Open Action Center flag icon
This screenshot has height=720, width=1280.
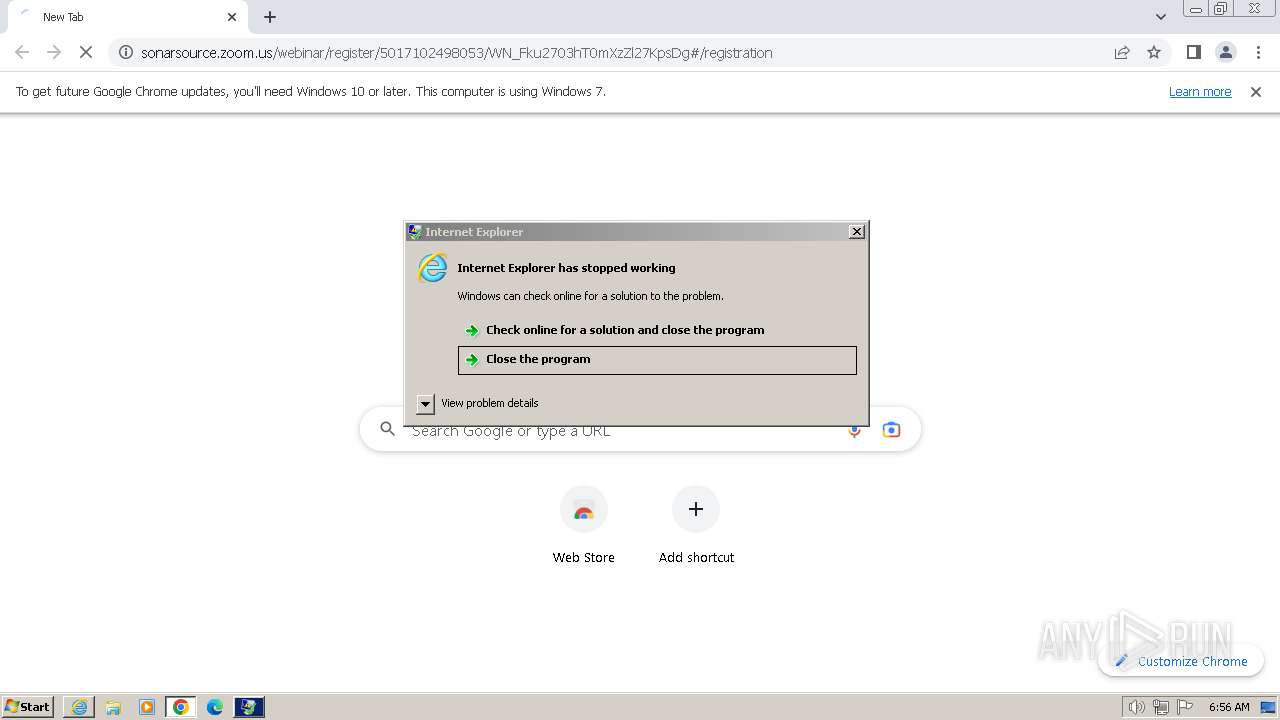point(1186,707)
